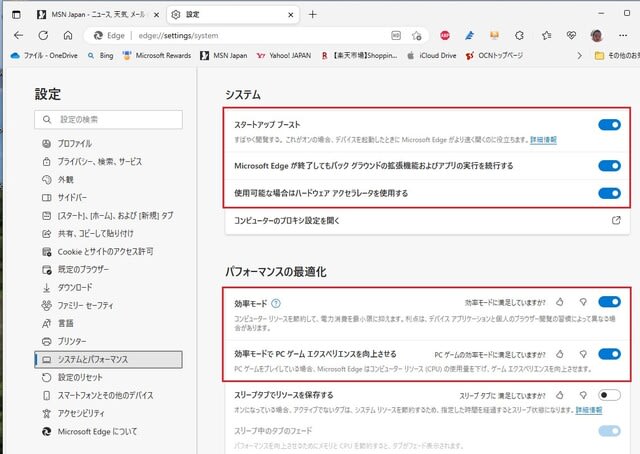Give thumbs down for スリープ タブ
Screen dimensions: 640x454
[583, 395]
